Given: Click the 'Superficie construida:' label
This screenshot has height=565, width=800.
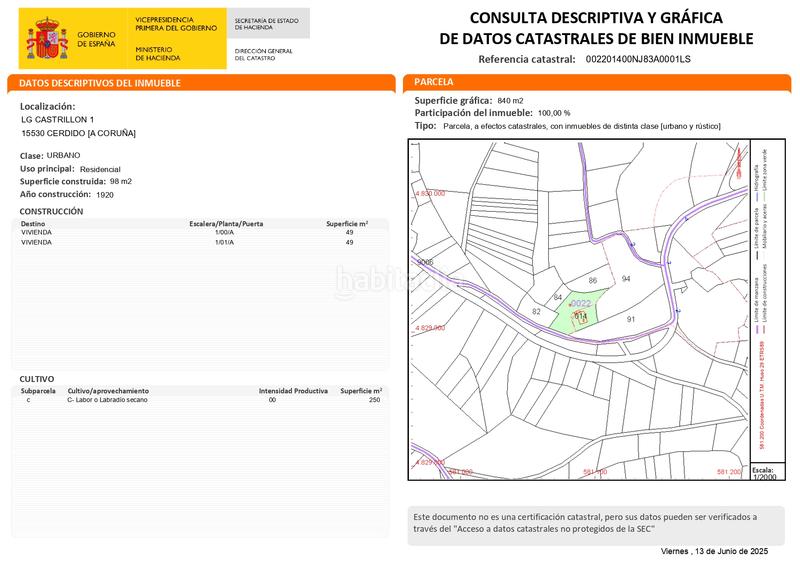Looking at the screenshot, I should pos(63,182).
